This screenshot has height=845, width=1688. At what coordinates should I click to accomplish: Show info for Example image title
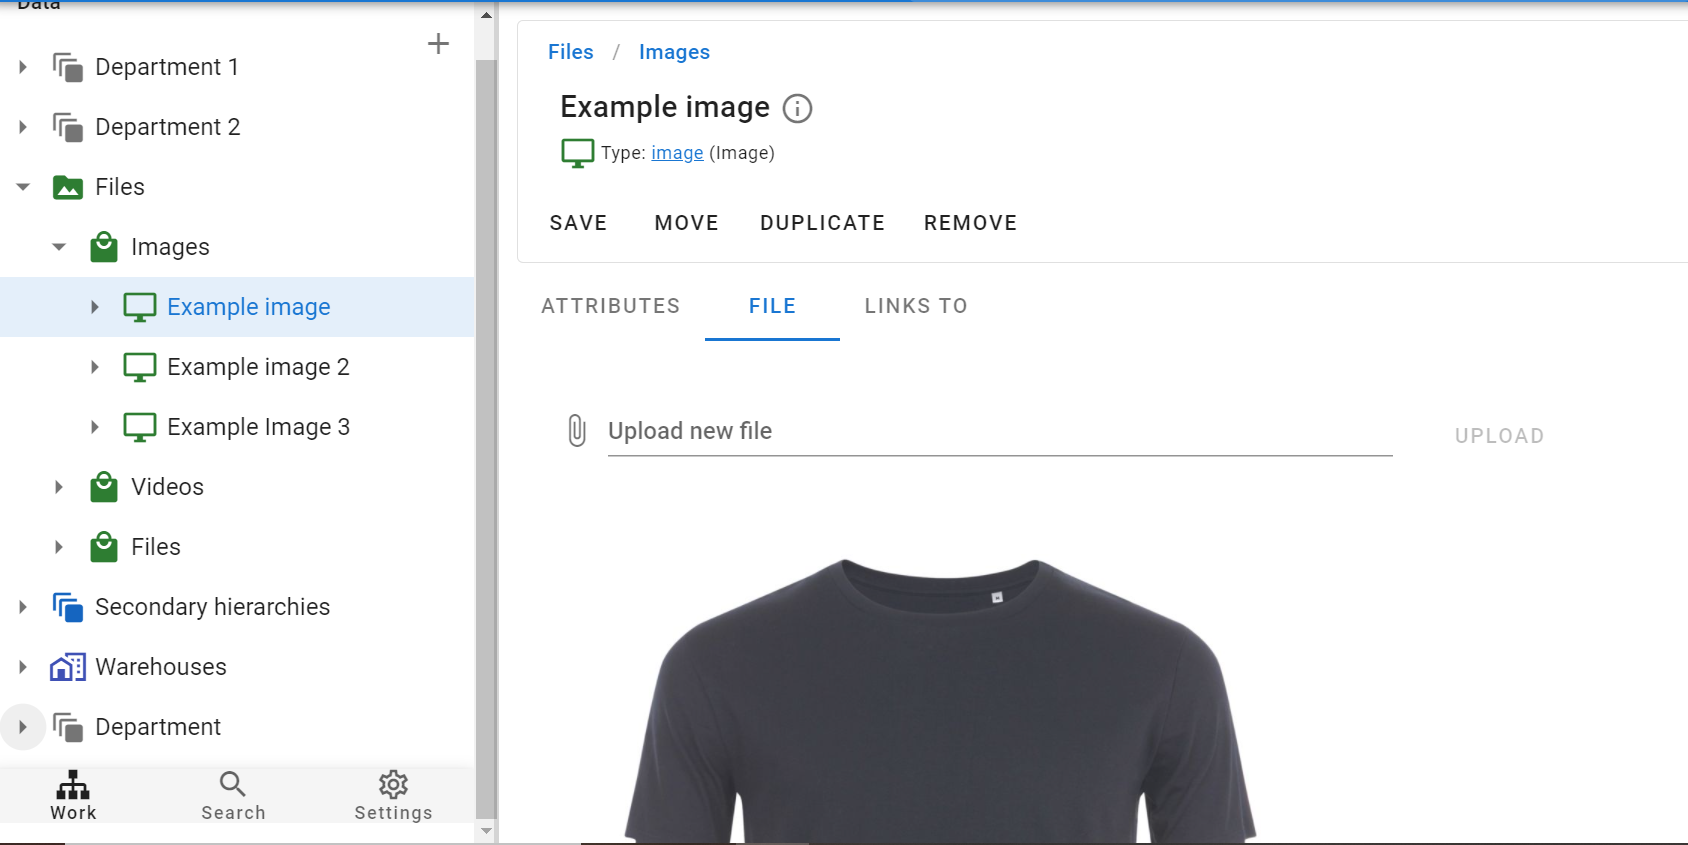(x=797, y=108)
